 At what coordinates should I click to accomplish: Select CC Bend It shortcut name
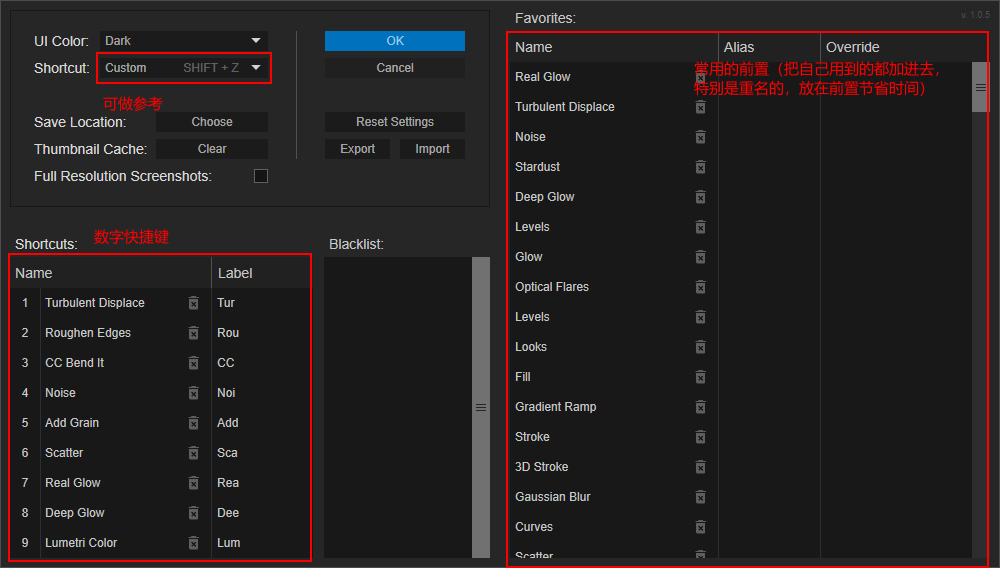(75, 363)
